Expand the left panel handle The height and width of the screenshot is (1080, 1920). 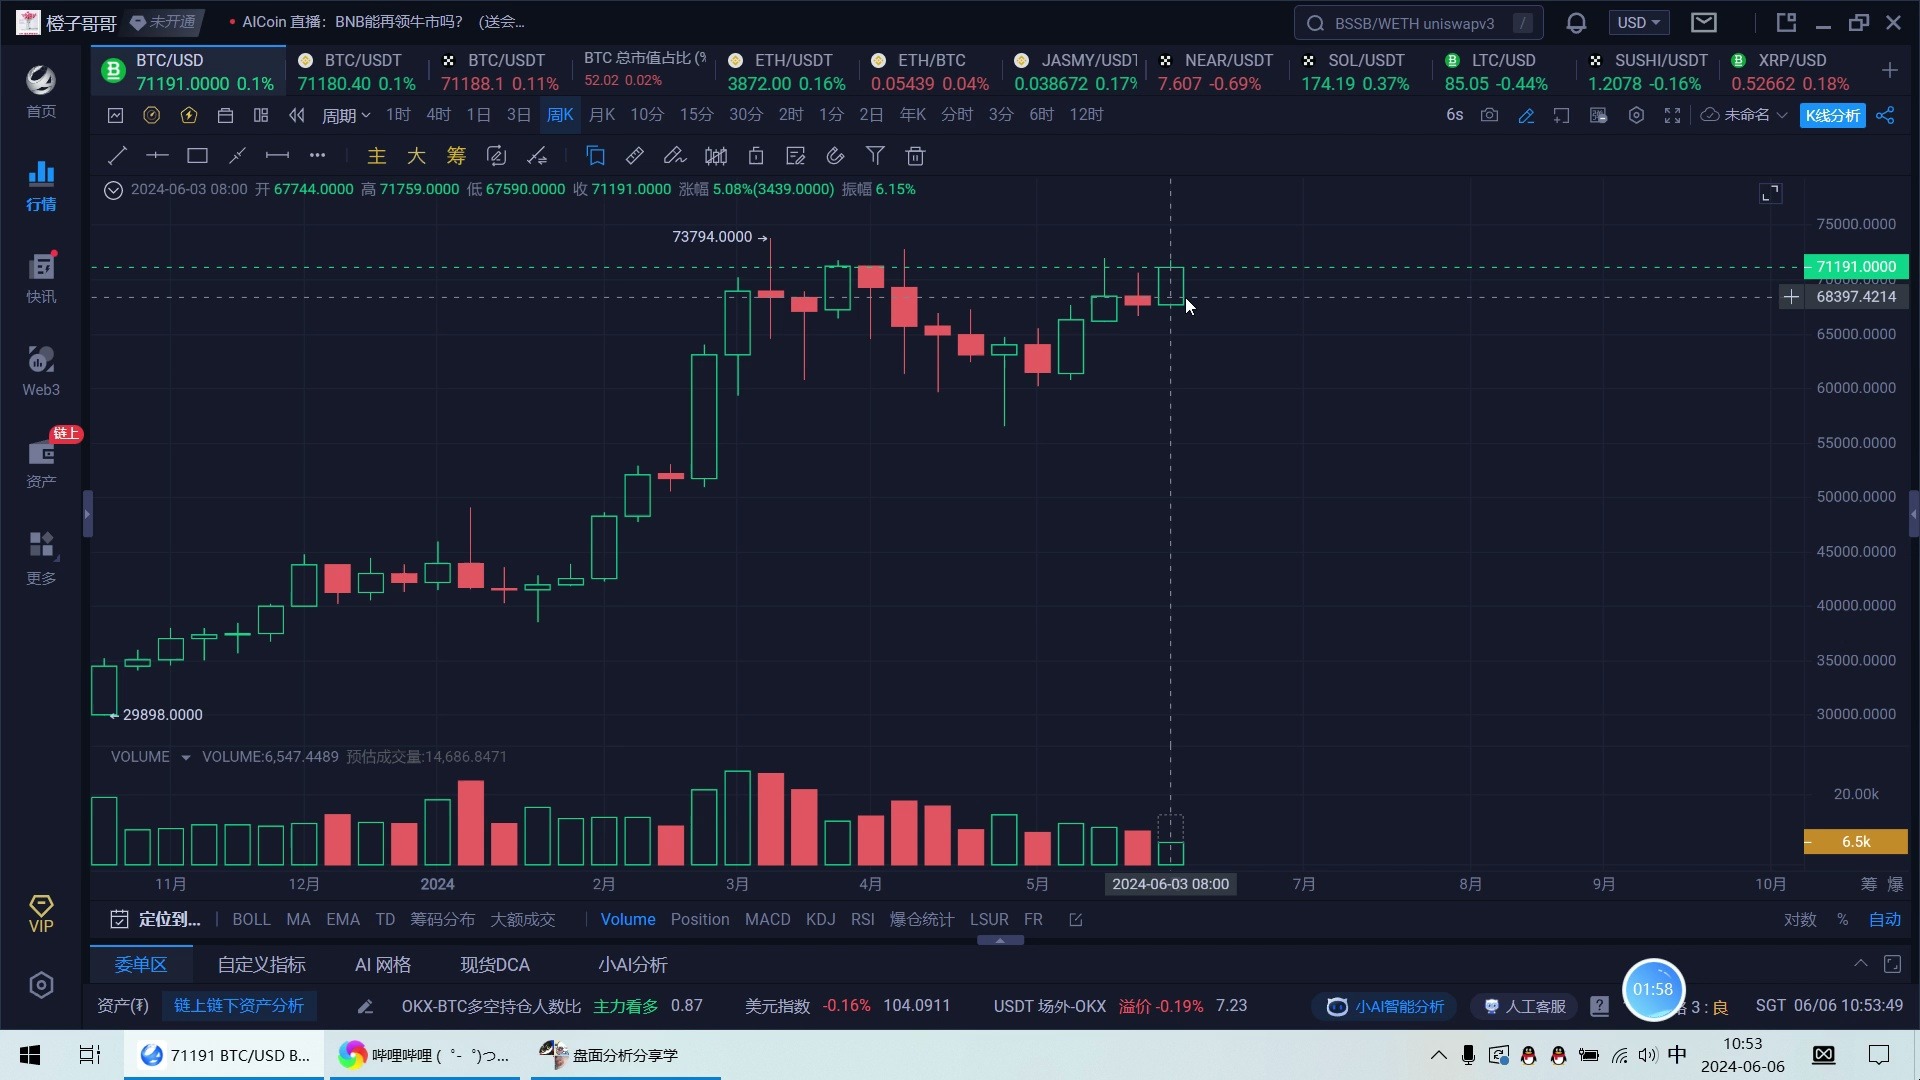pyautogui.click(x=87, y=514)
